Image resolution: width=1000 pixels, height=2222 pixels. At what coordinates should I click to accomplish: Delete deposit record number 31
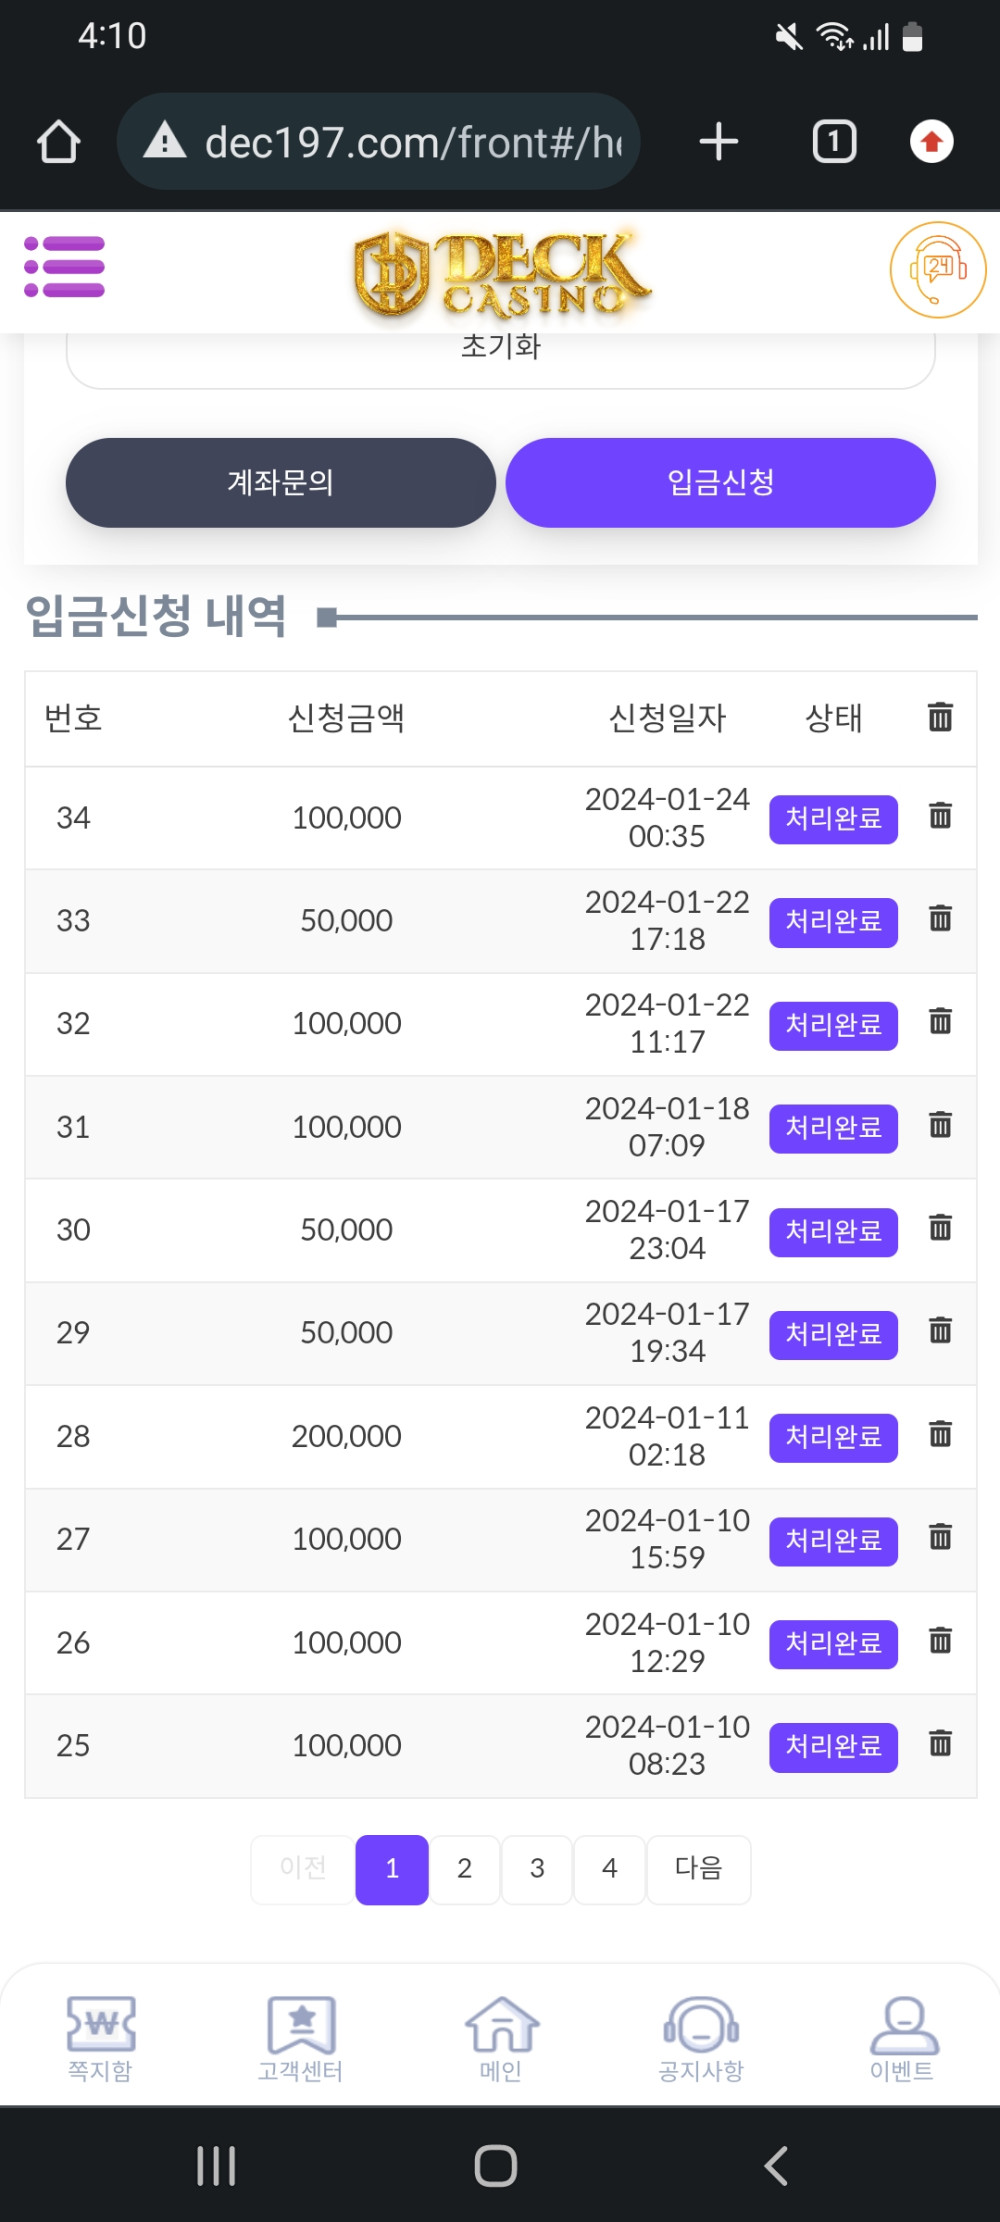click(940, 1125)
